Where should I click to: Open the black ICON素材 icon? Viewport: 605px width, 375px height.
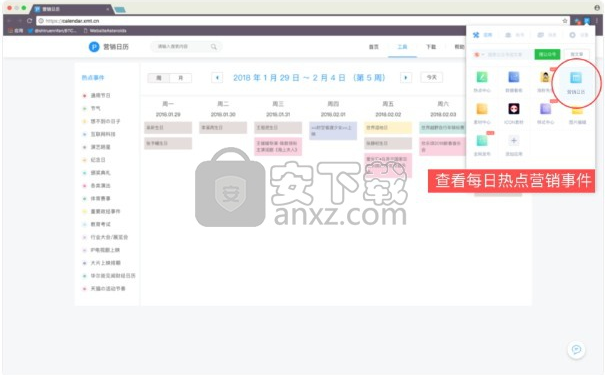(514, 109)
